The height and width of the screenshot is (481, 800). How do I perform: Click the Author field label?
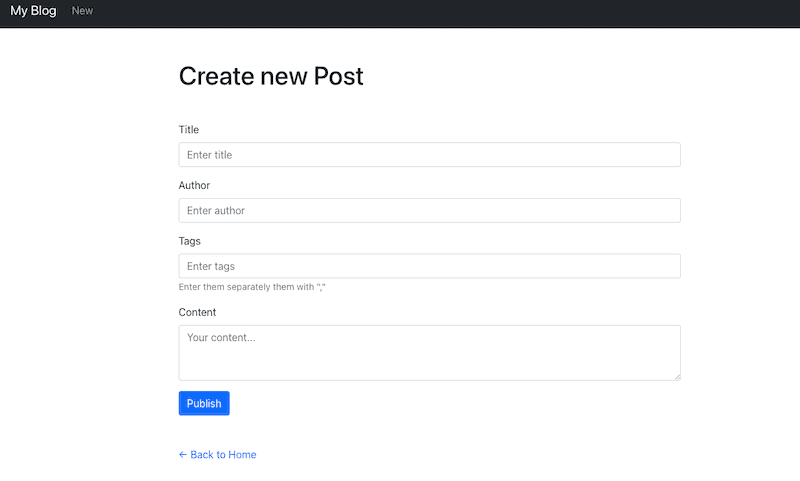point(194,186)
